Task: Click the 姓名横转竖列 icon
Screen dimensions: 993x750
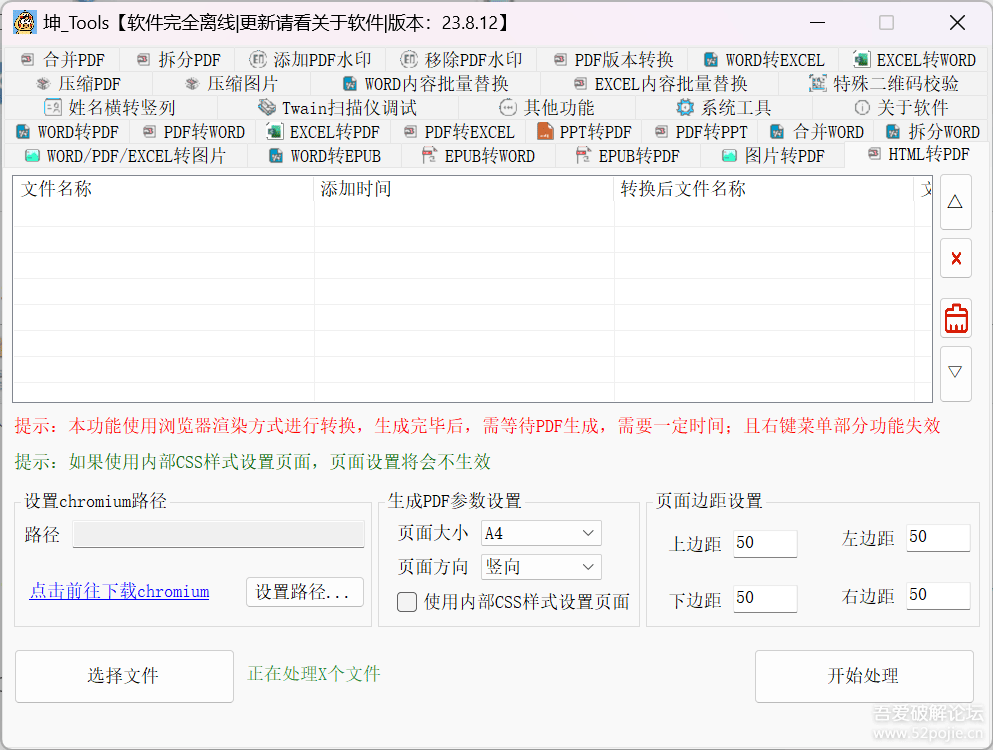Action: coord(53,107)
